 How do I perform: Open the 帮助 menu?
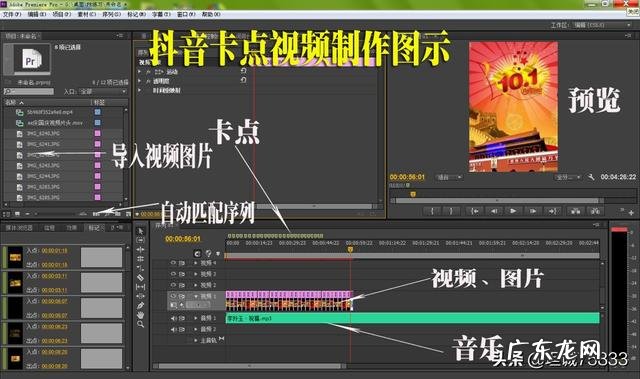(x=211, y=15)
